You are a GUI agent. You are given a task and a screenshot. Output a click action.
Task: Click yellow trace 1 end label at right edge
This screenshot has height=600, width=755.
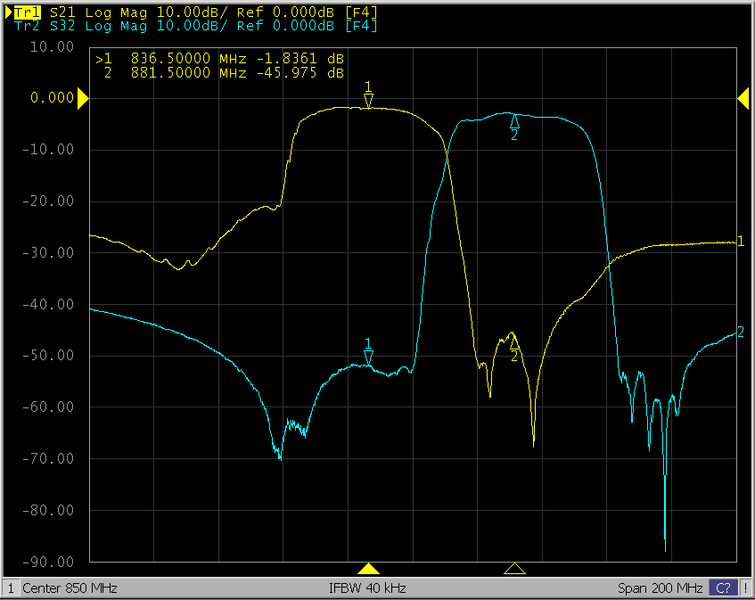(x=740, y=241)
